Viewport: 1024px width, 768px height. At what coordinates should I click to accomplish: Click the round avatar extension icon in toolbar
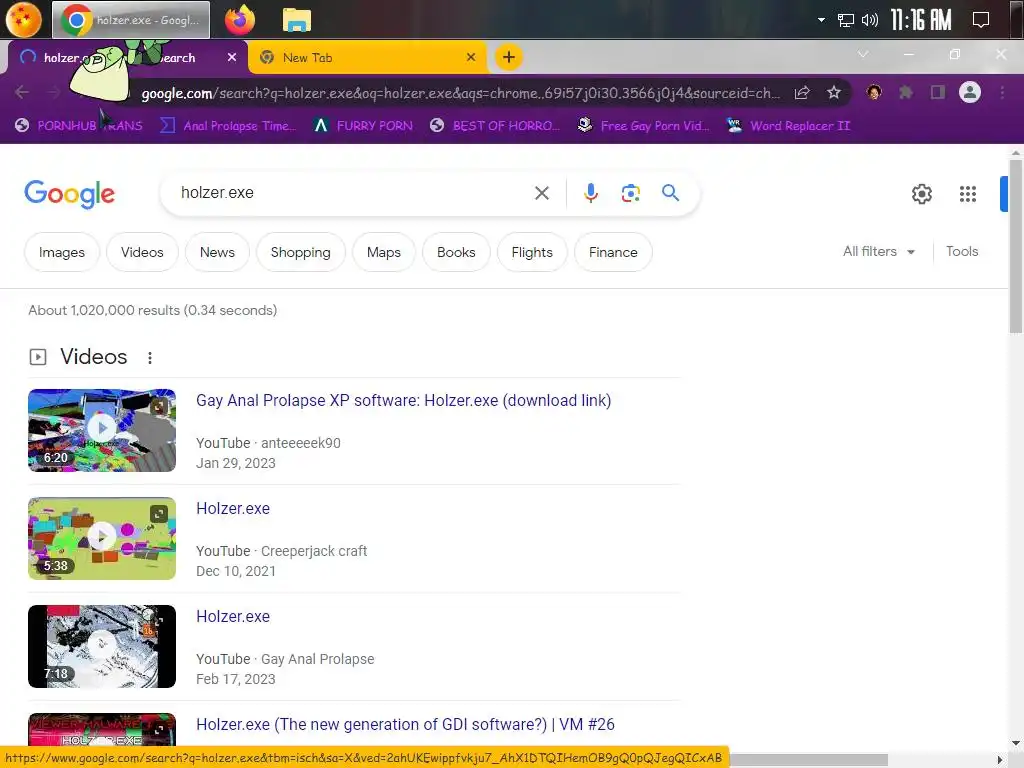tap(874, 93)
